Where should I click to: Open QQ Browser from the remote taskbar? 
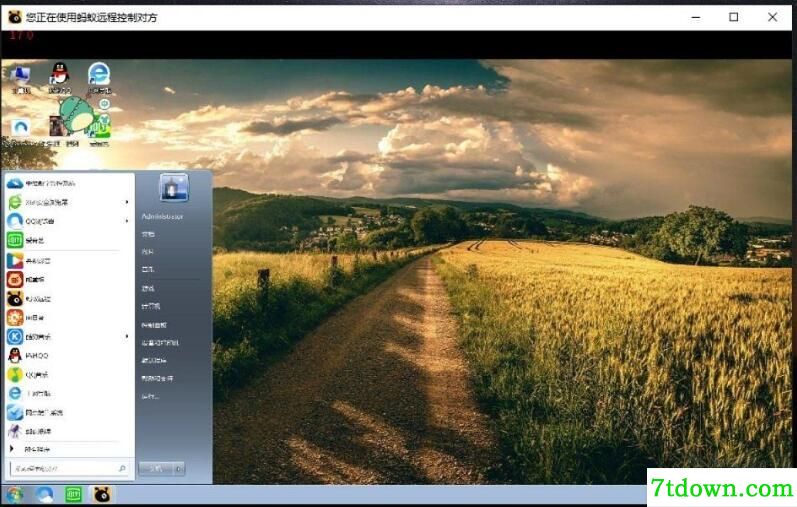(x=44, y=495)
